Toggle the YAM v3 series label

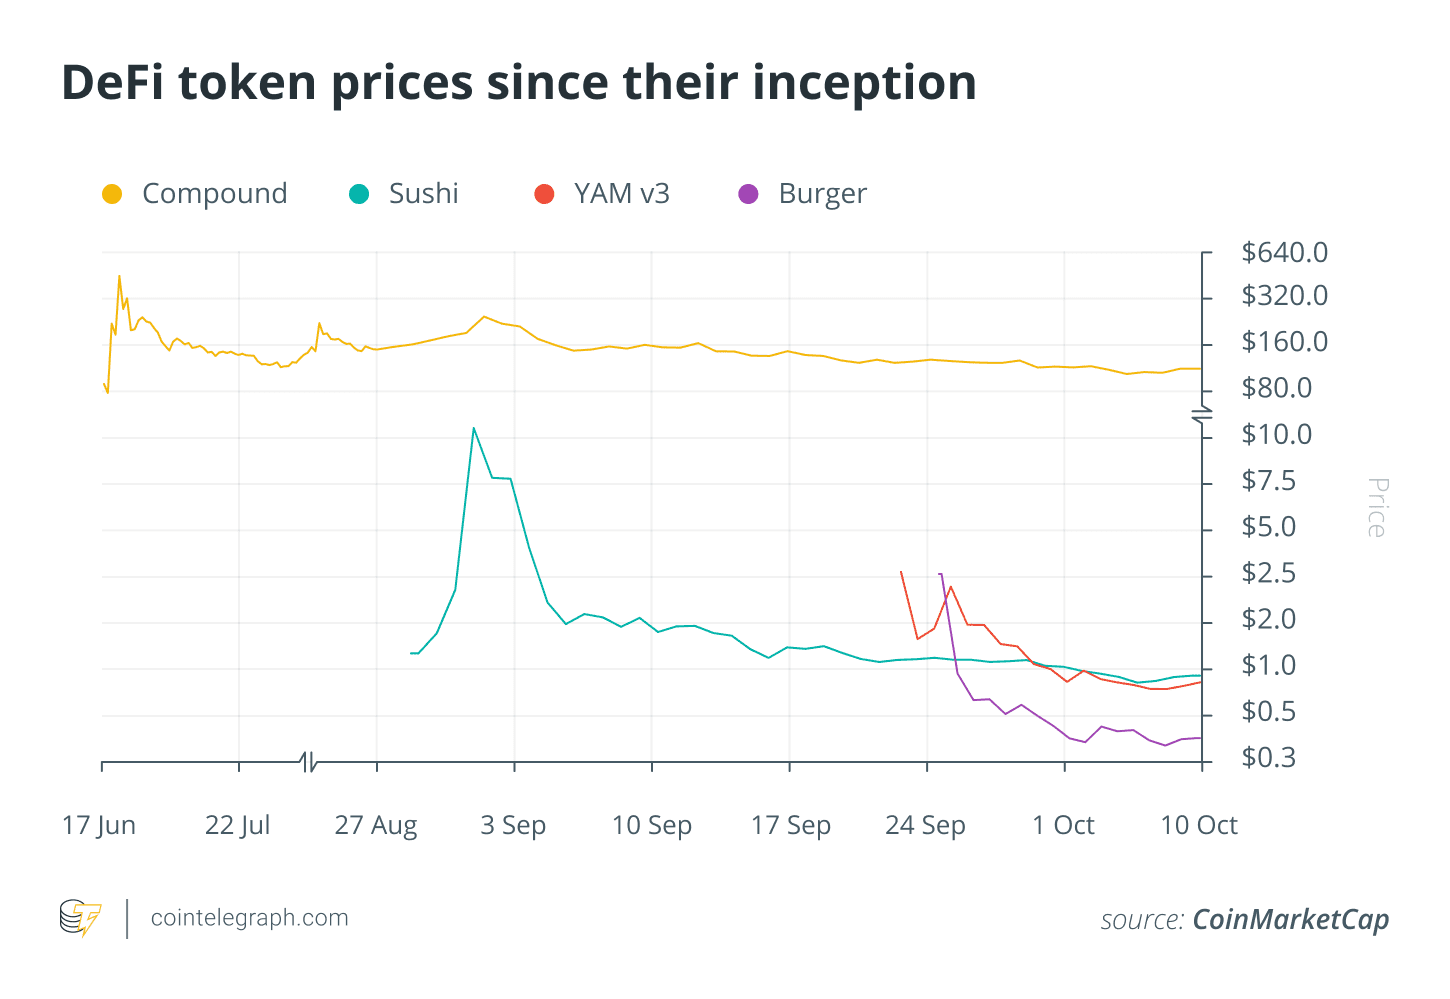[x=622, y=194]
